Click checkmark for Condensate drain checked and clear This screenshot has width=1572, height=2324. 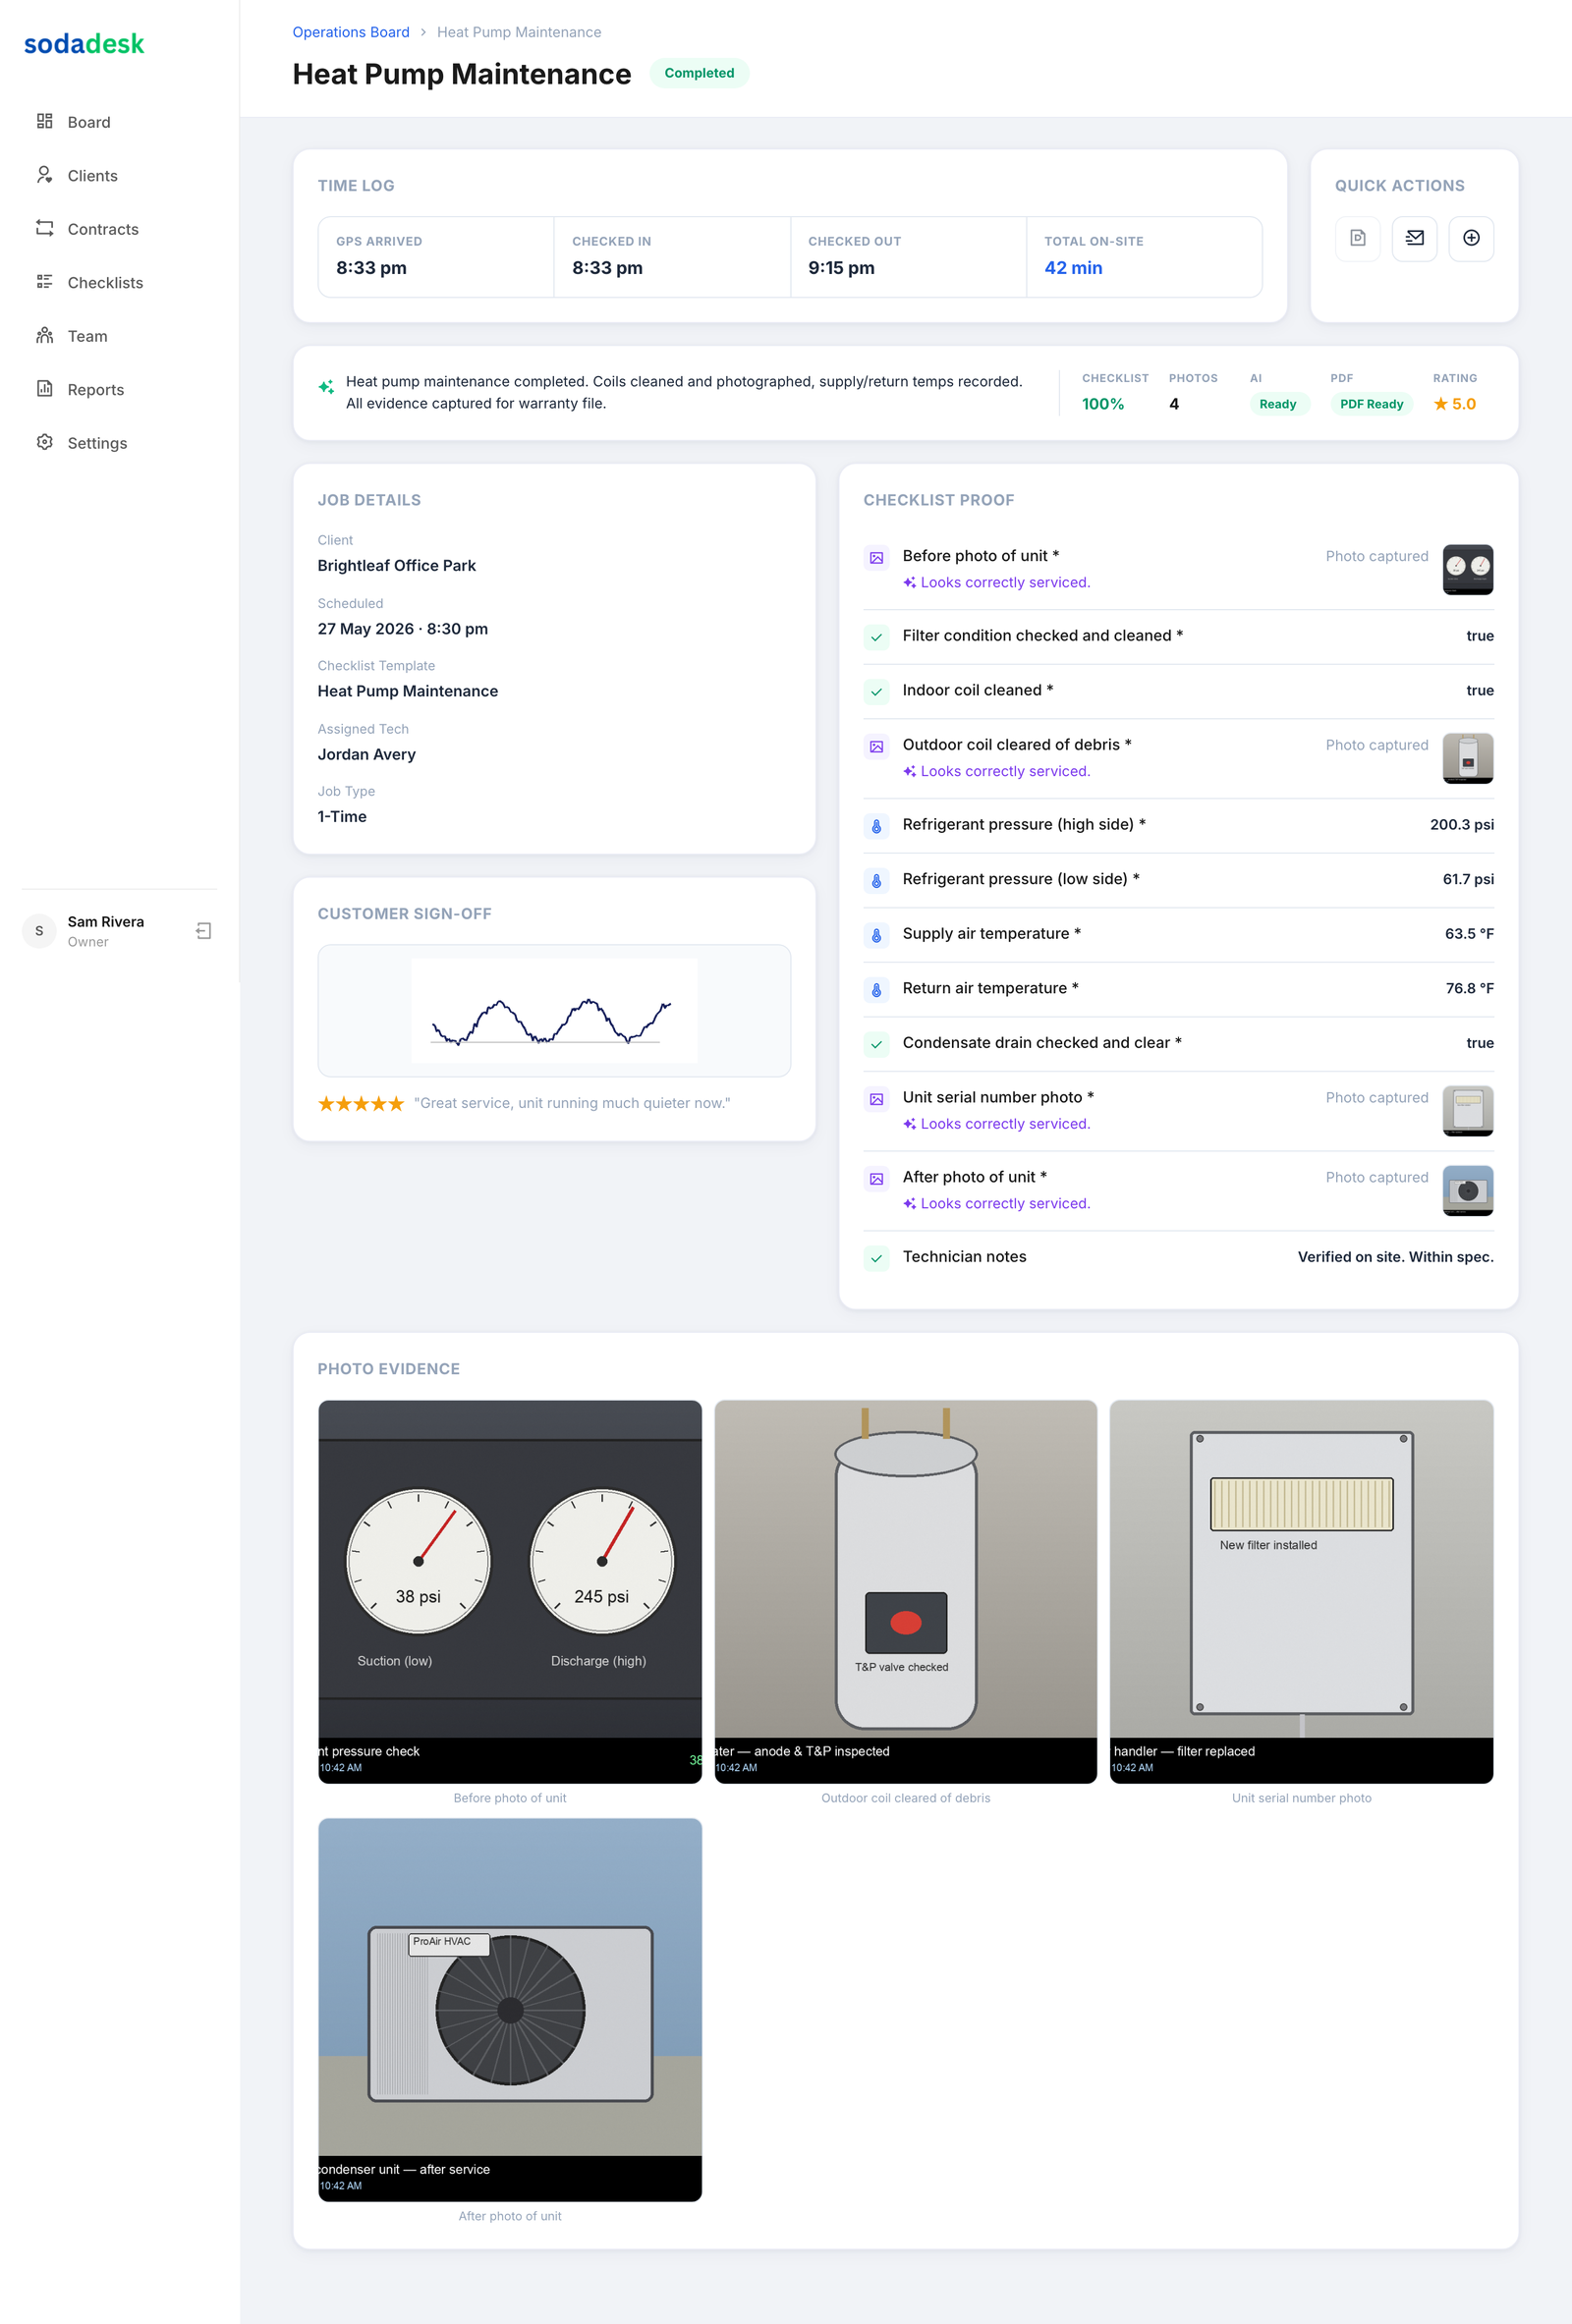point(876,1044)
